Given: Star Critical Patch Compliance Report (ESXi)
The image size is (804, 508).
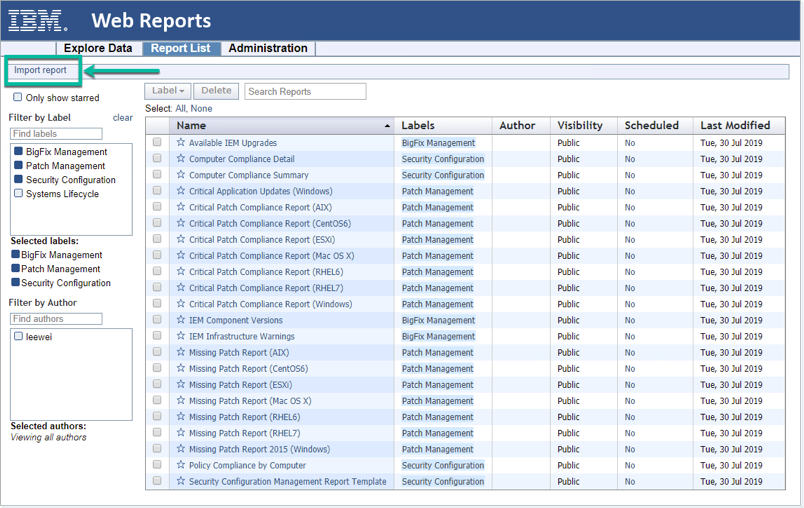Looking at the screenshot, I should click(x=180, y=239).
